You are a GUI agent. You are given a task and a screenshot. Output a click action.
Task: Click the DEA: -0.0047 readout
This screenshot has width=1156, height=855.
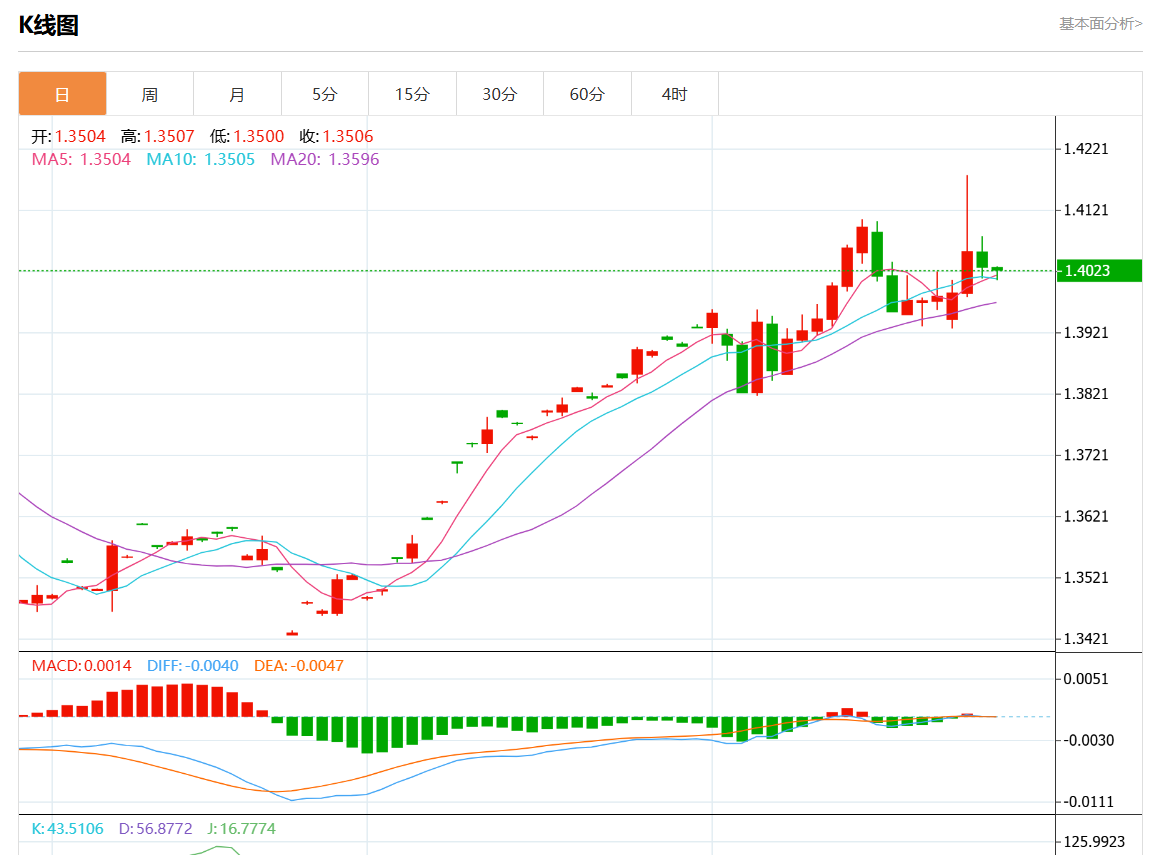[299, 666]
